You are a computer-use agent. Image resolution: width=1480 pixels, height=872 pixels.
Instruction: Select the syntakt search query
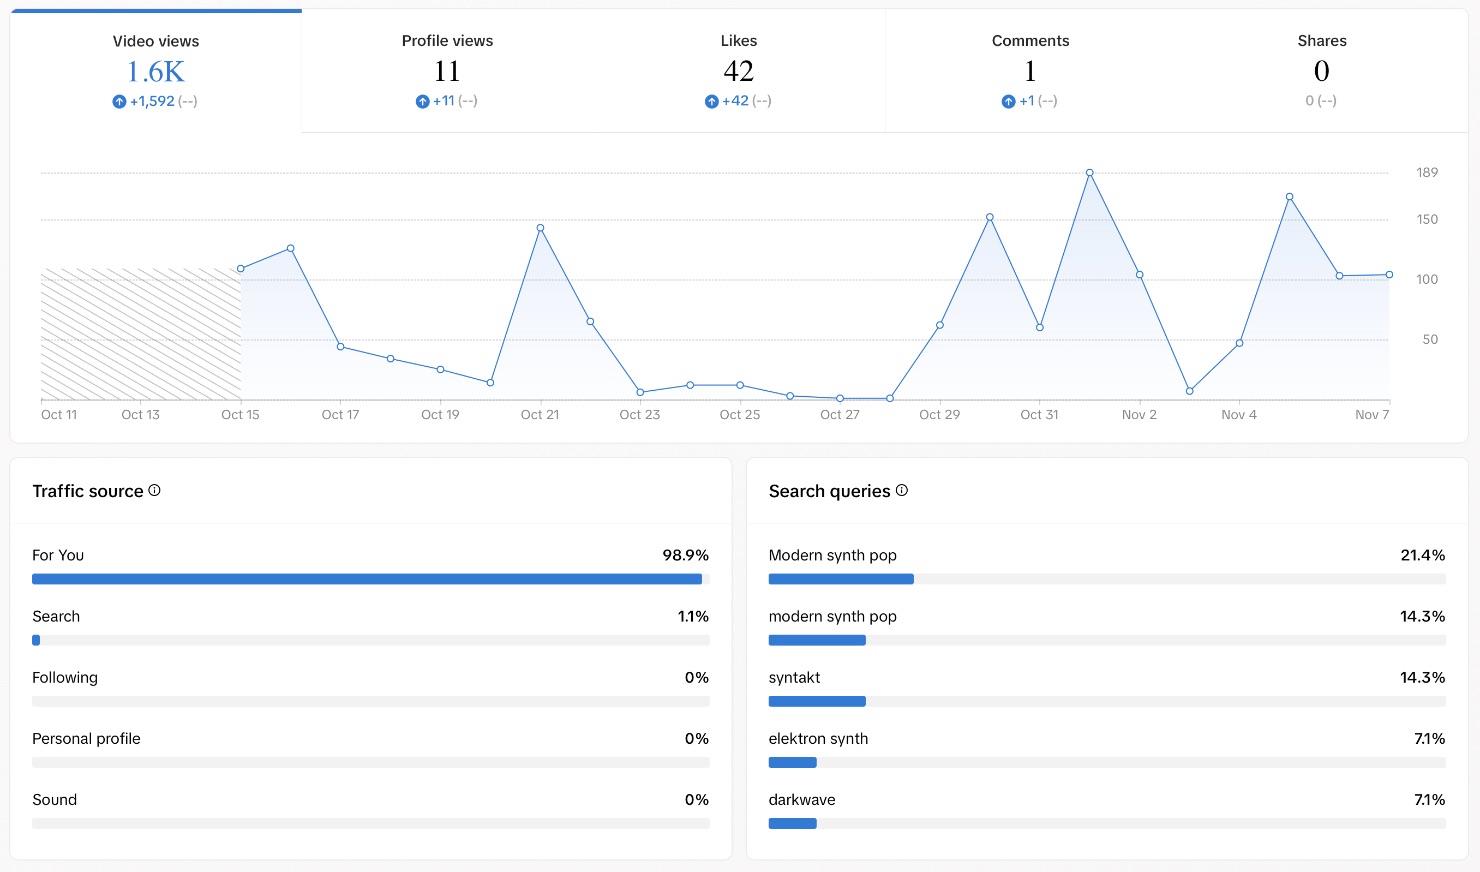click(794, 677)
